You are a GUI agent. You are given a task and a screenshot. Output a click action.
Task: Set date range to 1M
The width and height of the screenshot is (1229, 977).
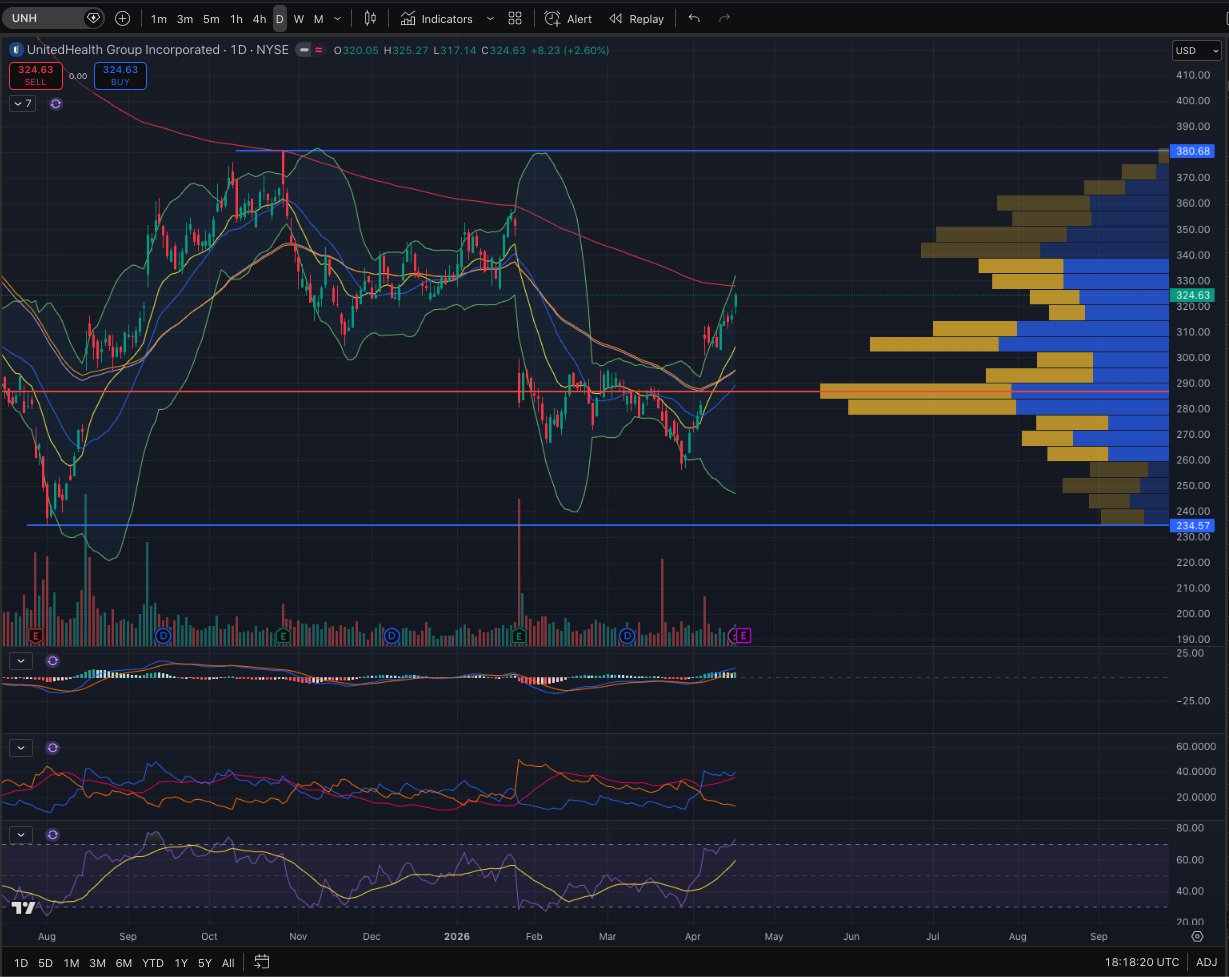71,963
